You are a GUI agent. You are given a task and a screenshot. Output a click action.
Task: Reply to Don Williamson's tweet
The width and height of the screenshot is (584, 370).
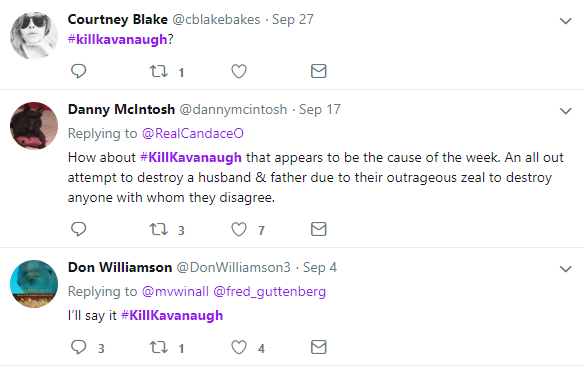(79, 347)
